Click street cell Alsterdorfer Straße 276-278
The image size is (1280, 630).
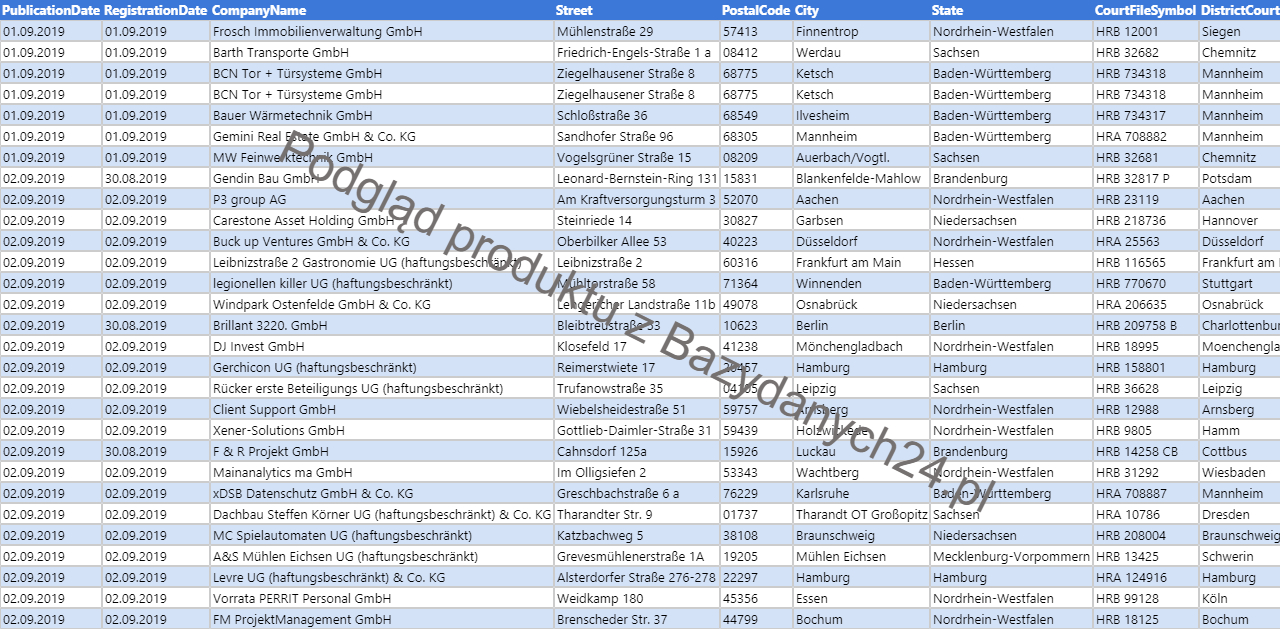click(x=636, y=577)
